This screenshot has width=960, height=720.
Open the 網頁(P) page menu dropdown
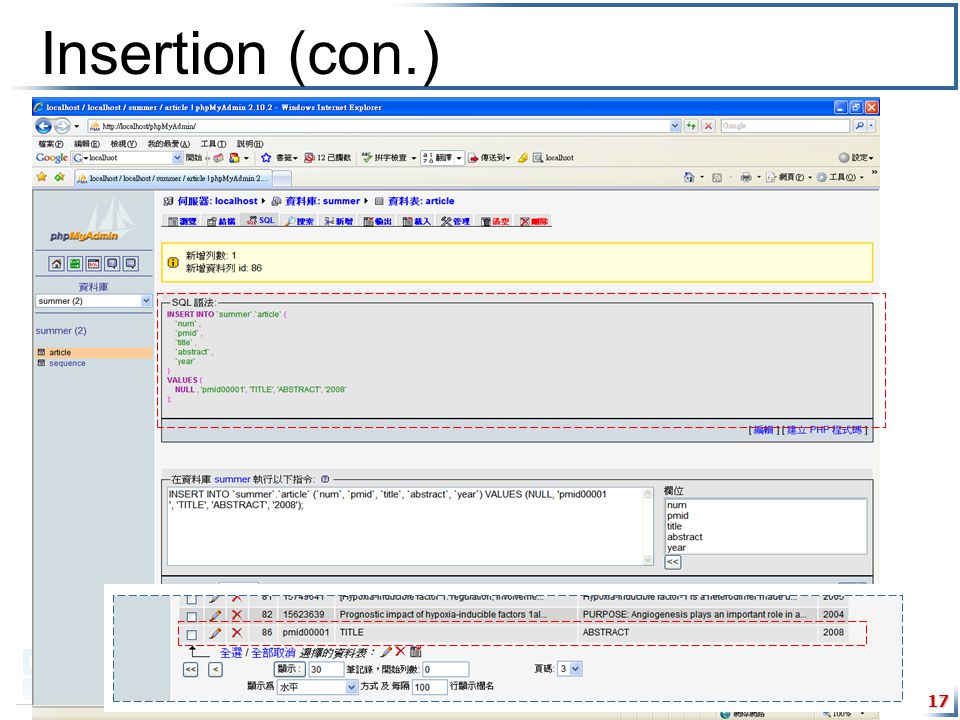[789, 178]
